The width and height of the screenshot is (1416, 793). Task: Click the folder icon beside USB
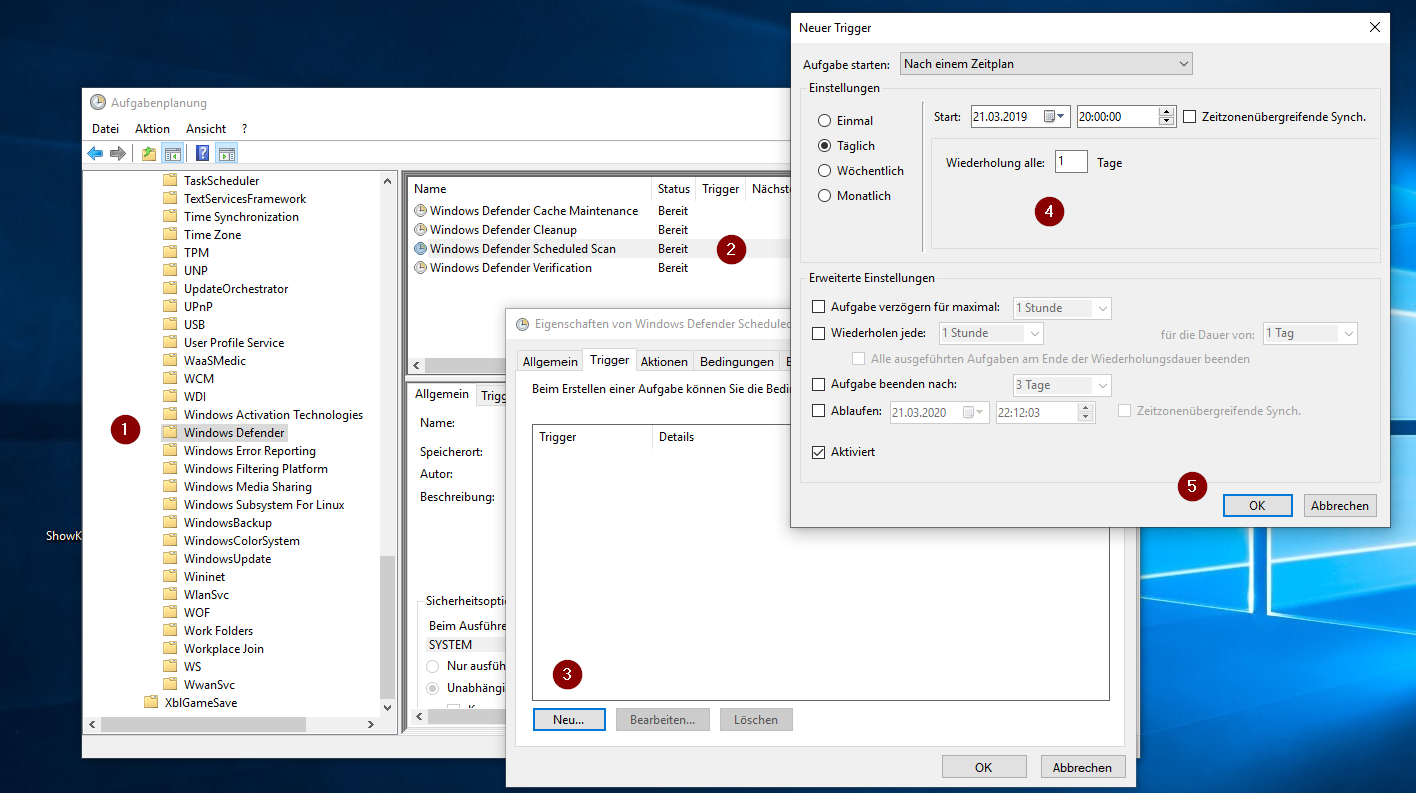click(169, 325)
